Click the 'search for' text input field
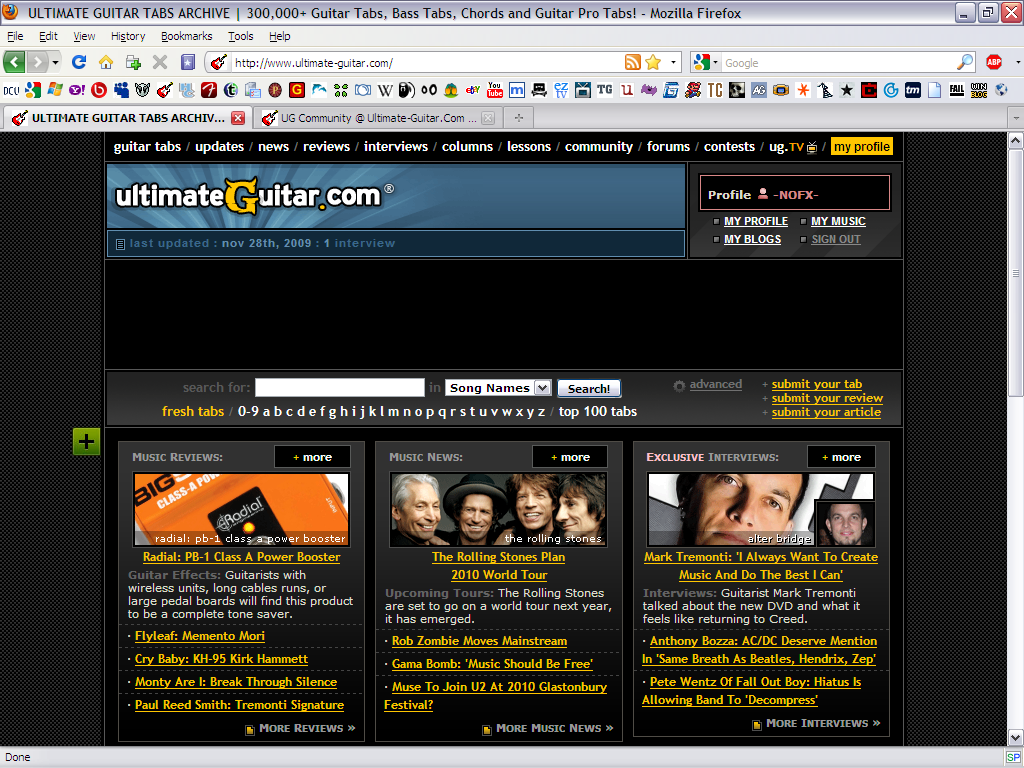The height and width of the screenshot is (768, 1024). pyautogui.click(x=340, y=387)
